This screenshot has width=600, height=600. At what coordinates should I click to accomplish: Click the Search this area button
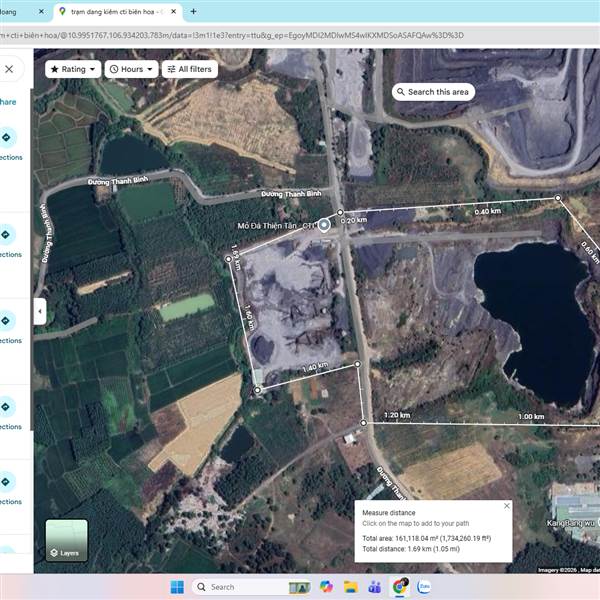[433, 92]
